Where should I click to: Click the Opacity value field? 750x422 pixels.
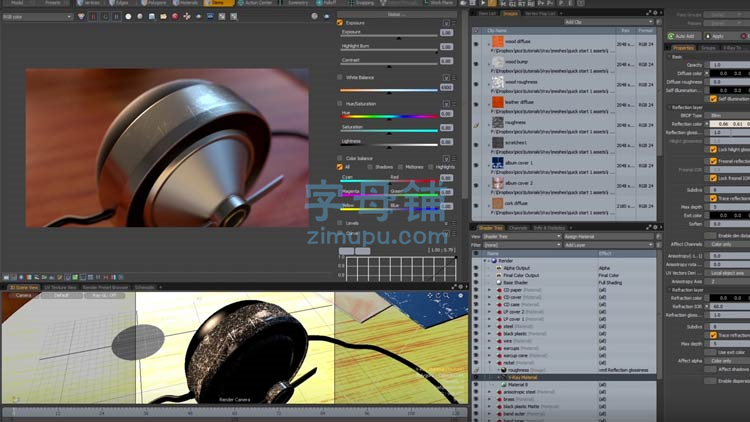pyautogui.click(x=730, y=65)
